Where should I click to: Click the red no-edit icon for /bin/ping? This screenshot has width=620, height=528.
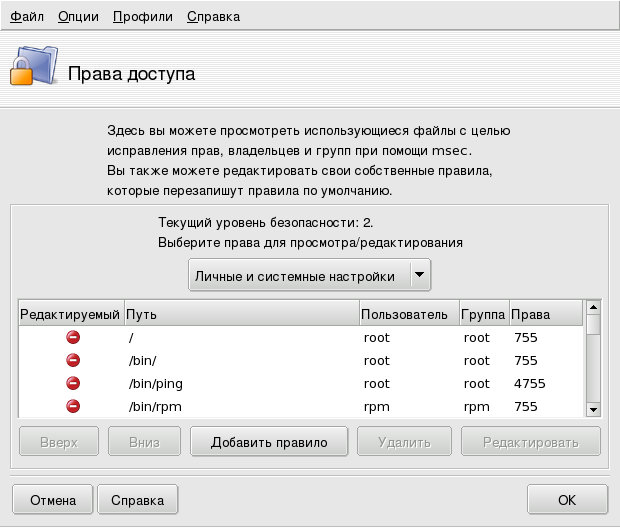pos(73,383)
